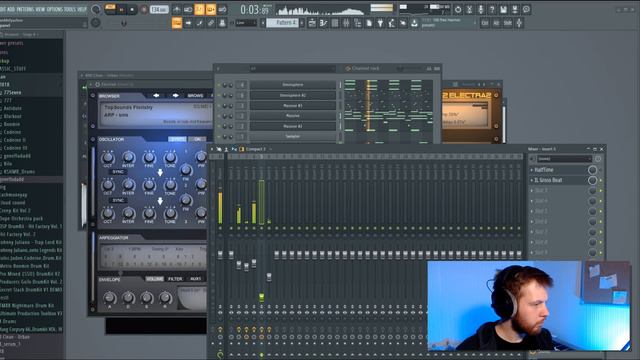This screenshot has width=640, height=360.
Task: Open the PATTERNS menu
Action: pyautogui.click(x=25, y=9)
